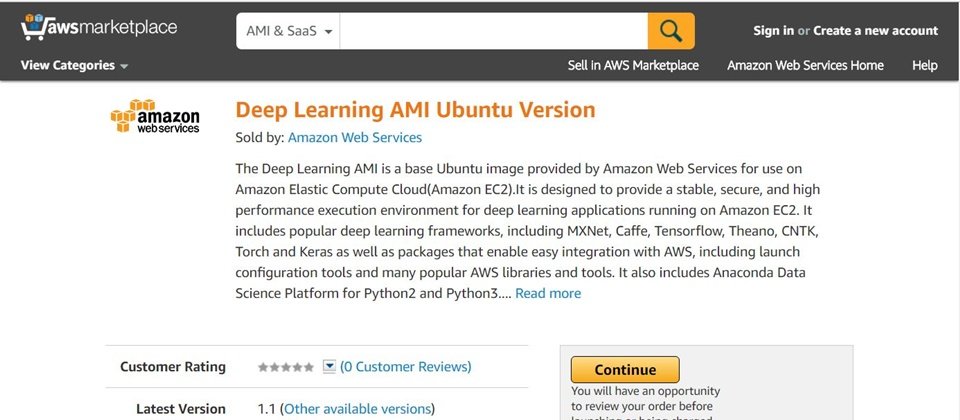Show Other available versions

357,409
